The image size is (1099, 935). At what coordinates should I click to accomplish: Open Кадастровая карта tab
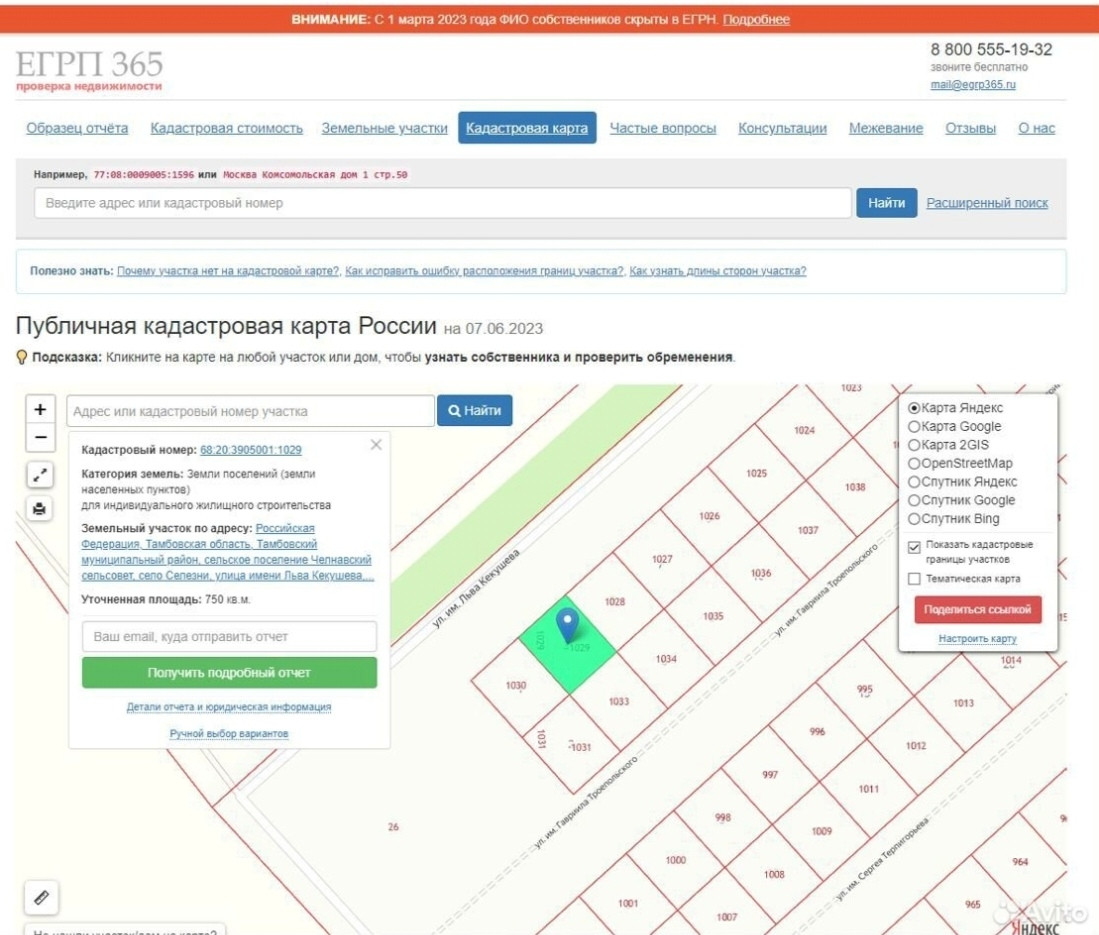point(527,128)
